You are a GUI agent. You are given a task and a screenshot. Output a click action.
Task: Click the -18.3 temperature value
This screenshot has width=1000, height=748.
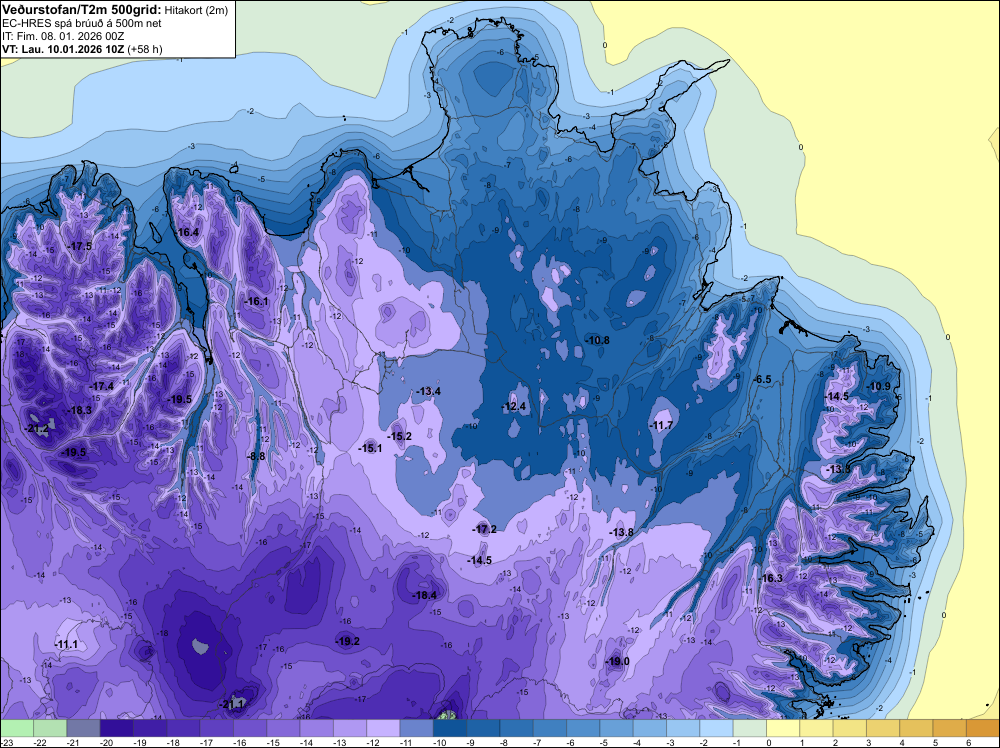[x=80, y=410]
